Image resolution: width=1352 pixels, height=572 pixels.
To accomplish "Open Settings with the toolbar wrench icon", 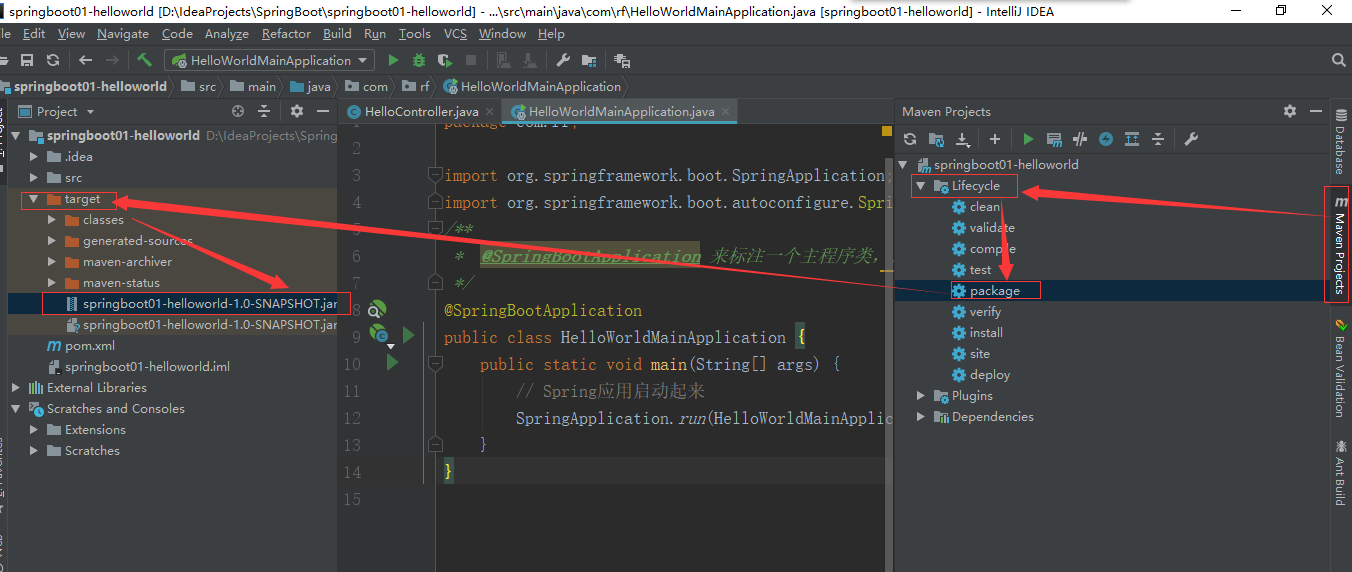I will pos(563,60).
